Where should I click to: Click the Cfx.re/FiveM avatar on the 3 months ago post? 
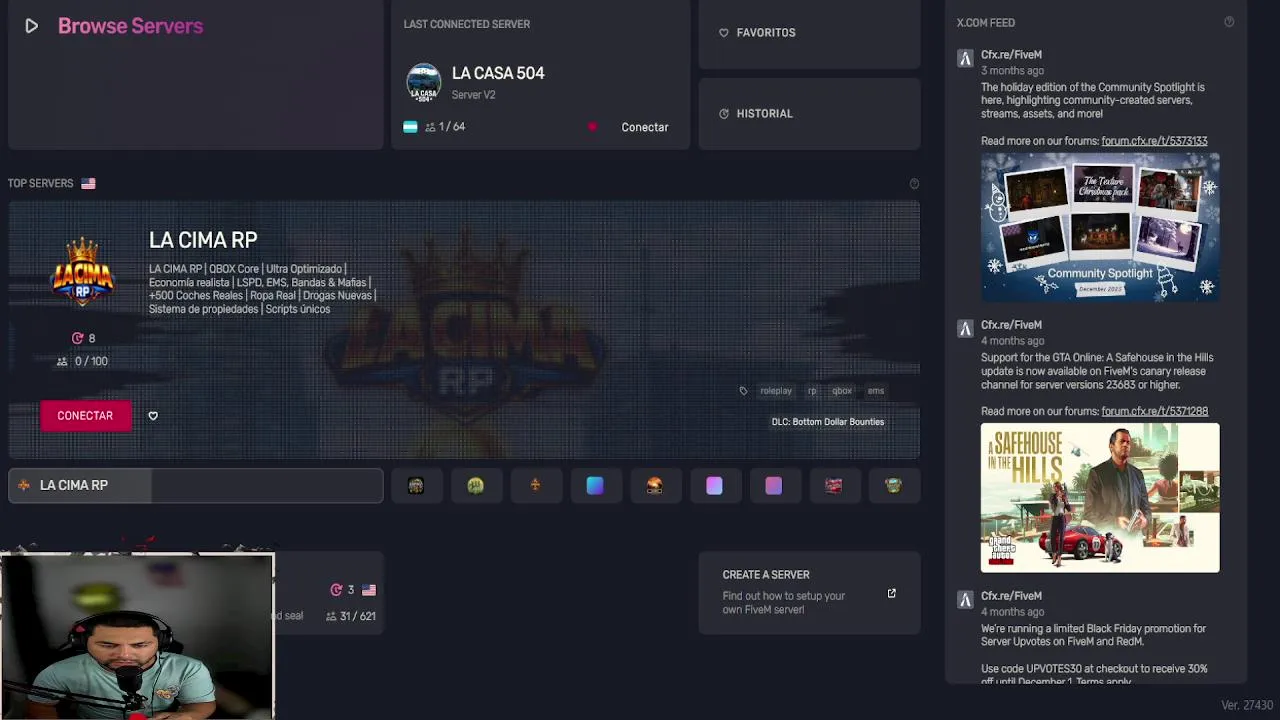click(x=965, y=58)
